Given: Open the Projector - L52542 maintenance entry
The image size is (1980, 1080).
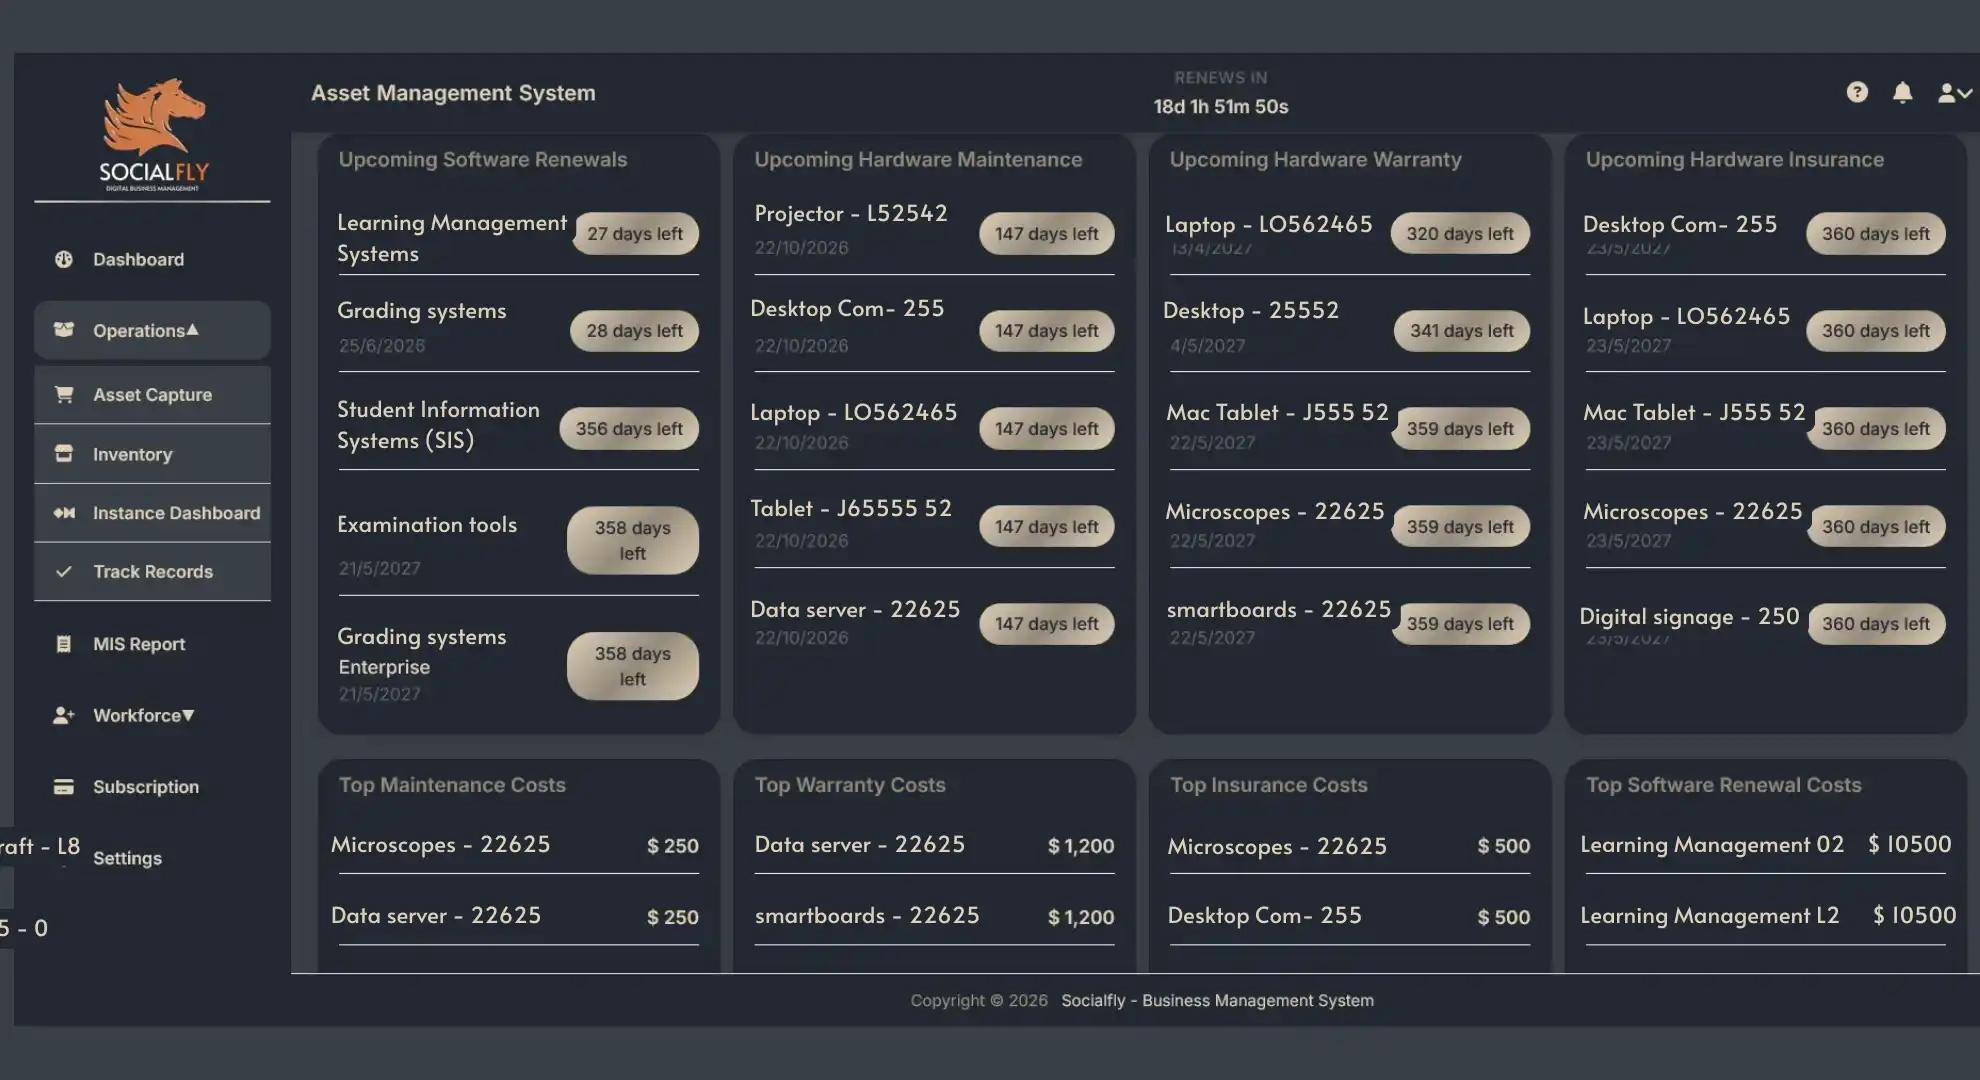Looking at the screenshot, I should click(x=851, y=213).
